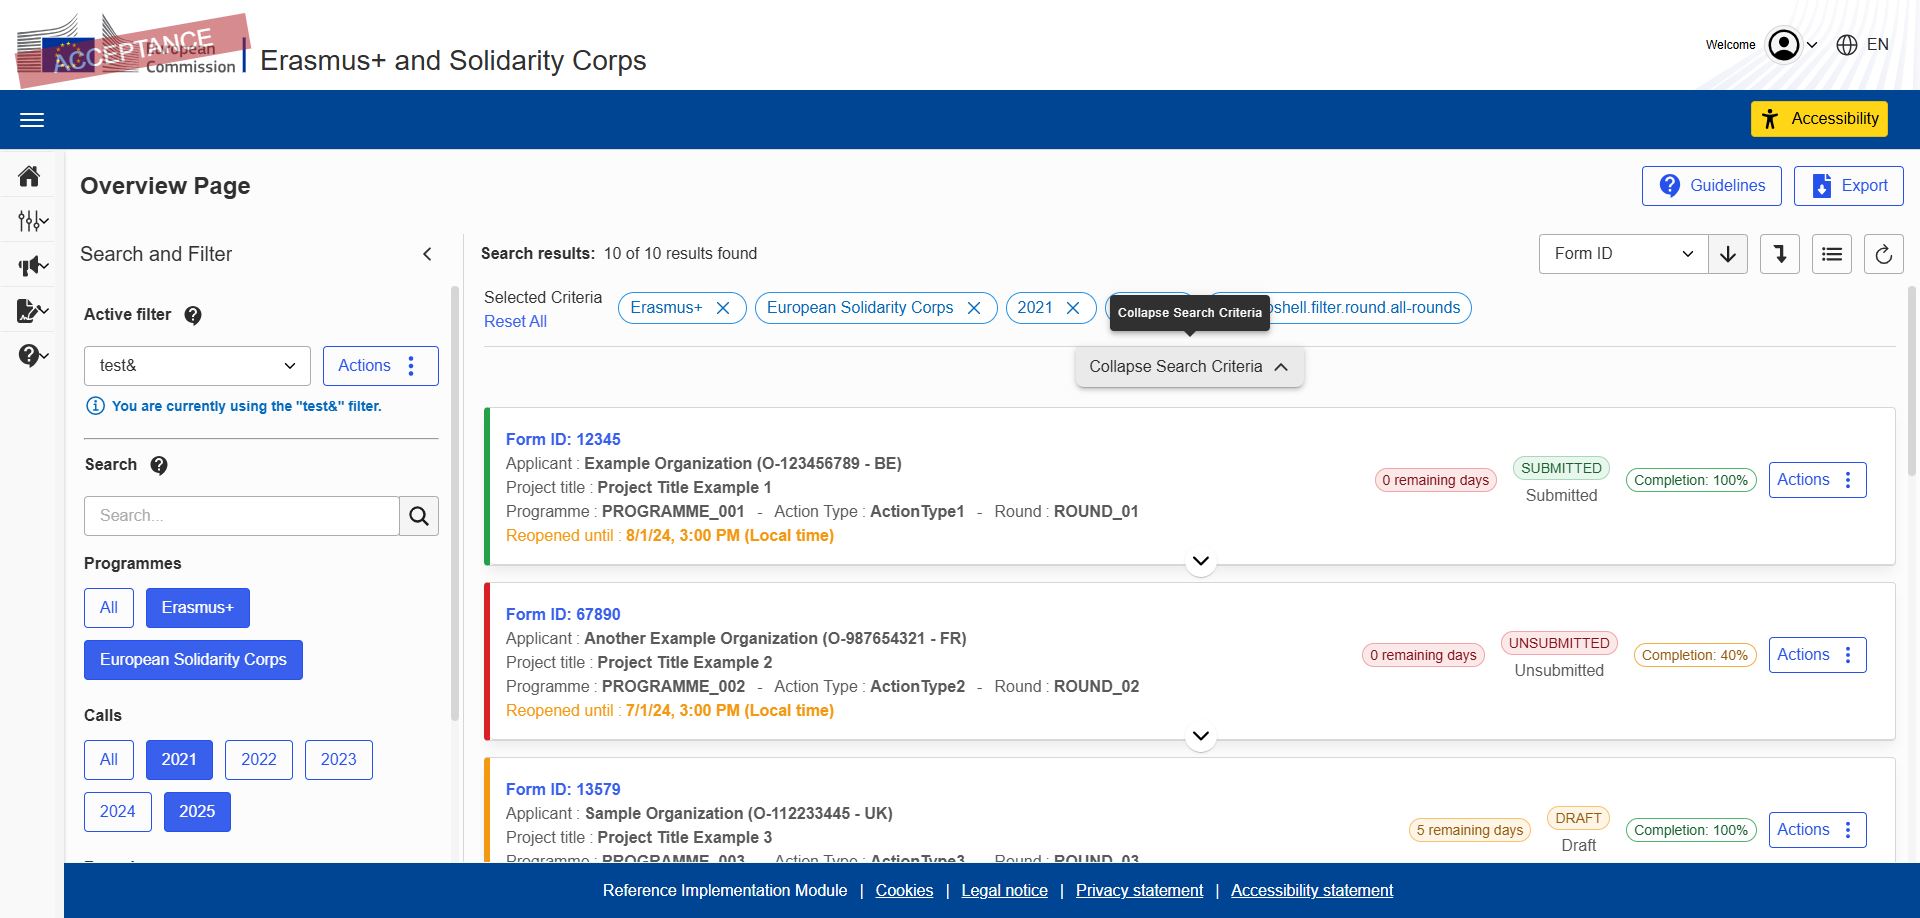Screen dimensions: 1920x918
Task: Toggle the 2025 call filter
Action: (197, 812)
